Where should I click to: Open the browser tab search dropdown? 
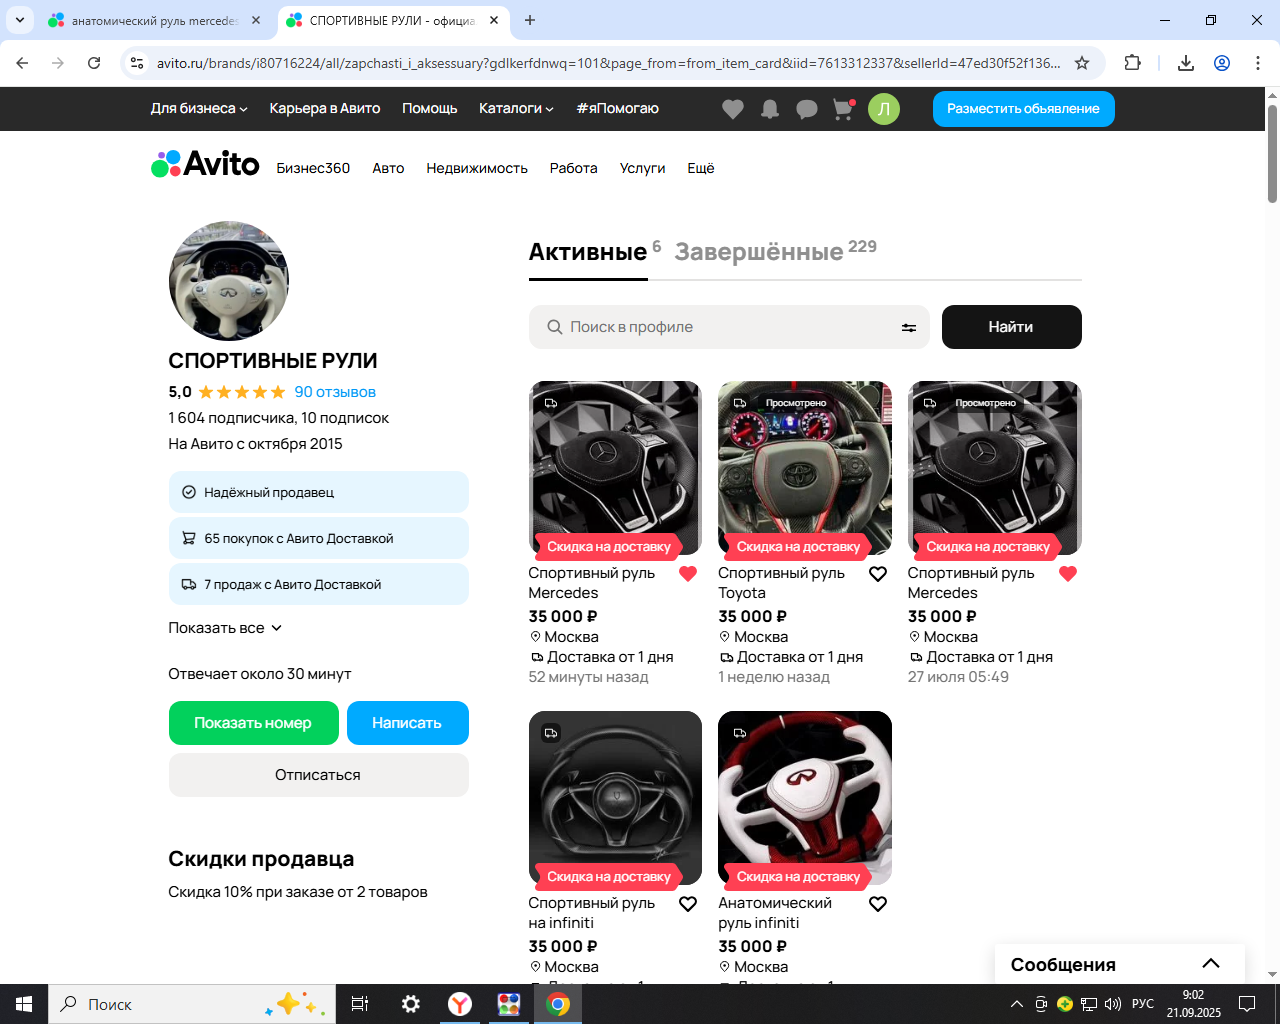[x=20, y=20]
